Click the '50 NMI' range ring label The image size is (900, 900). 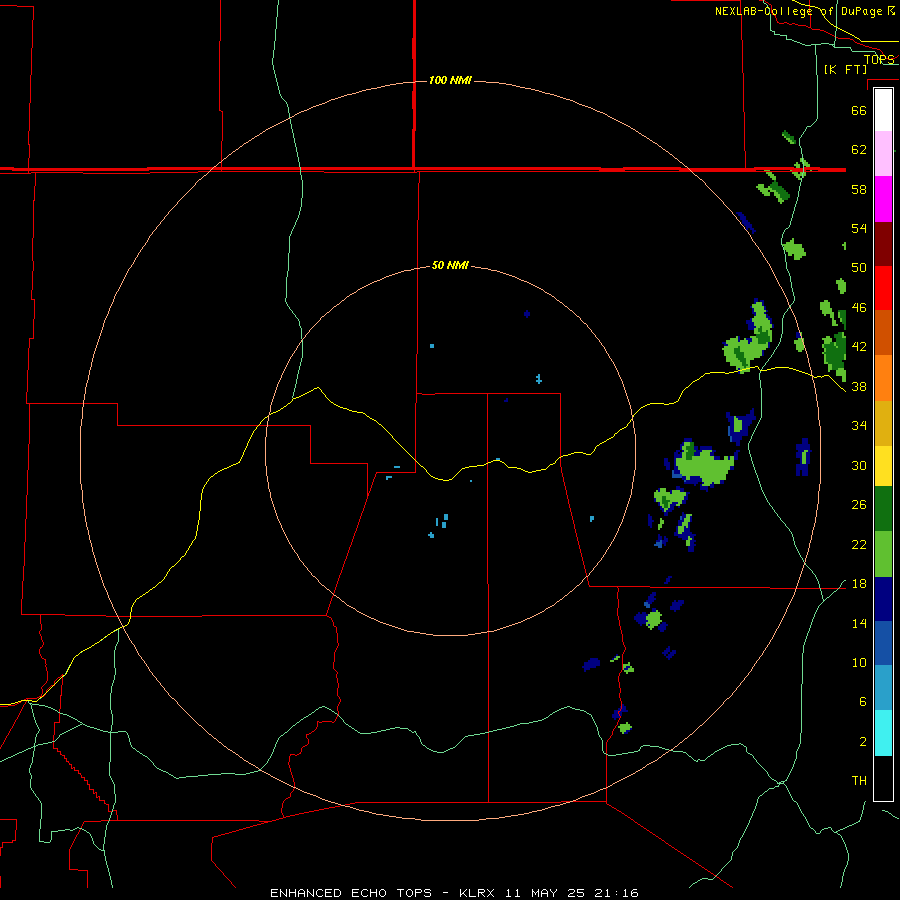click(450, 265)
